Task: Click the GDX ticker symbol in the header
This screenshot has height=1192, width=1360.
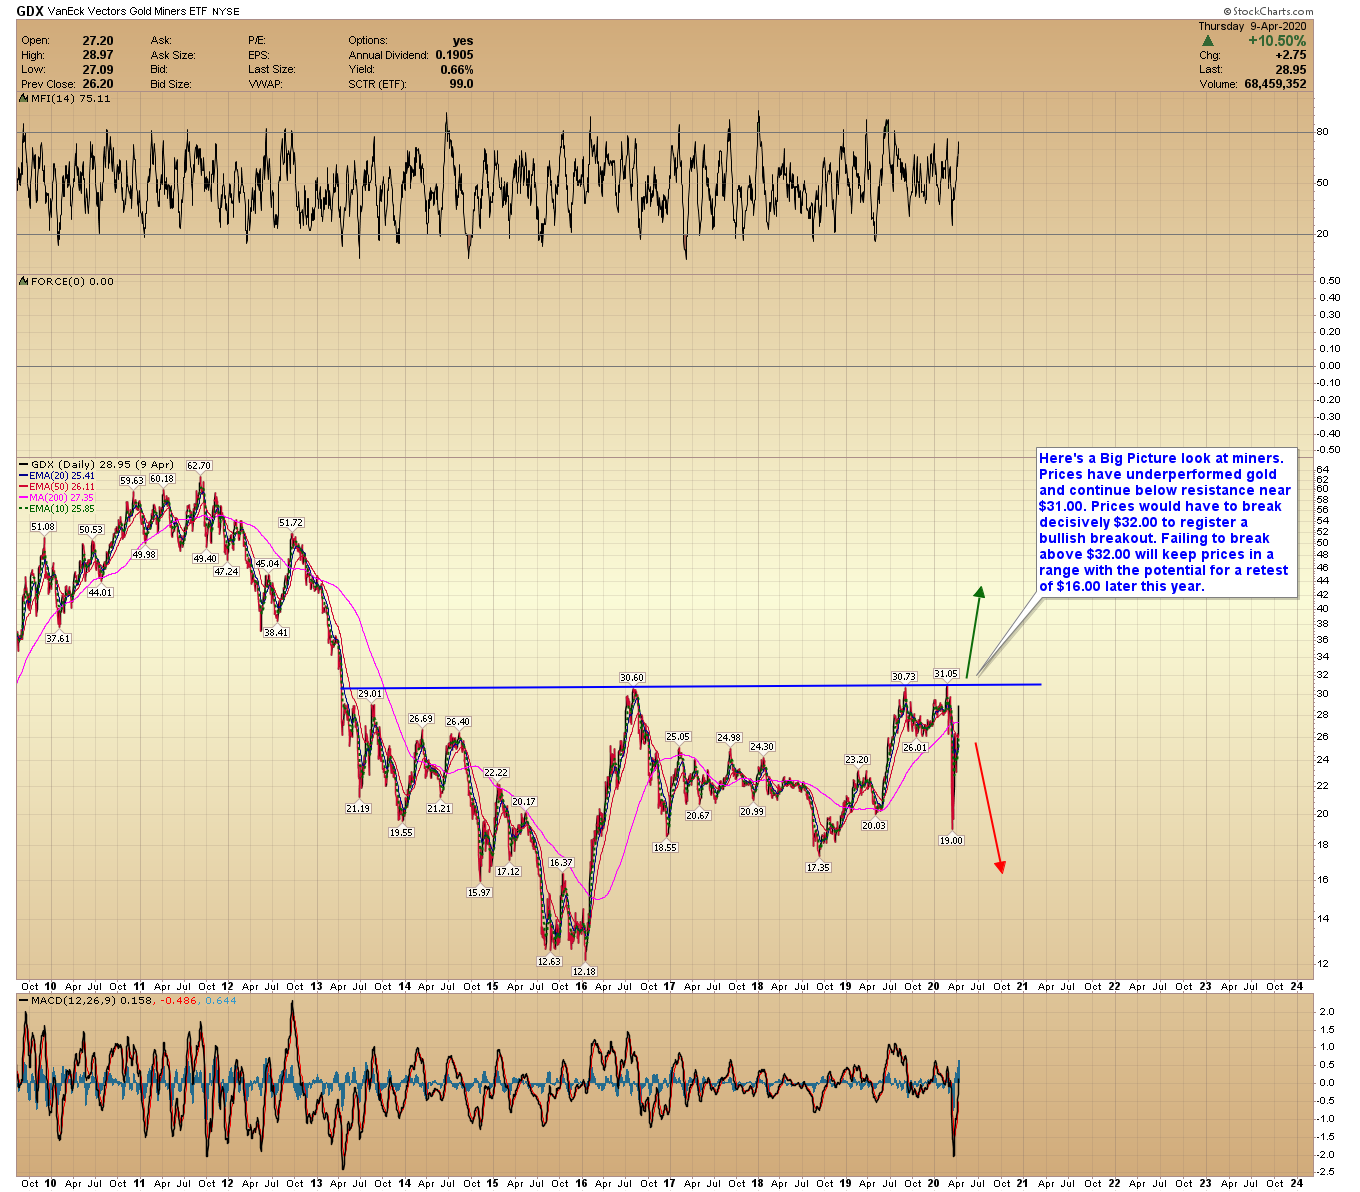Action: [x=30, y=12]
